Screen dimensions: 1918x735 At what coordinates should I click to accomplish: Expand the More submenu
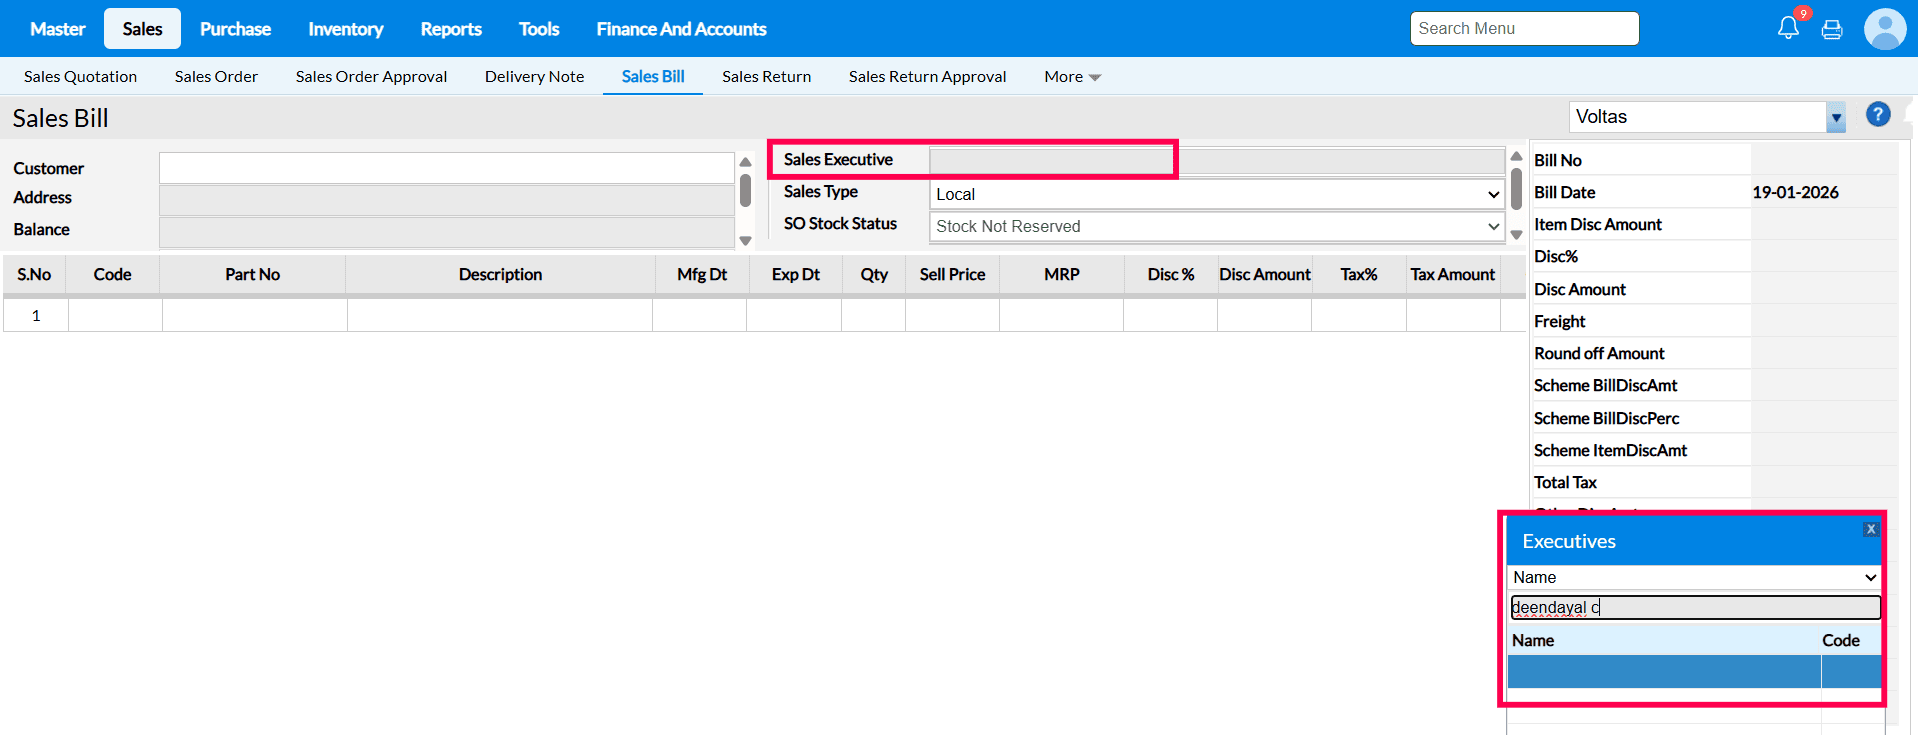[x=1072, y=77]
